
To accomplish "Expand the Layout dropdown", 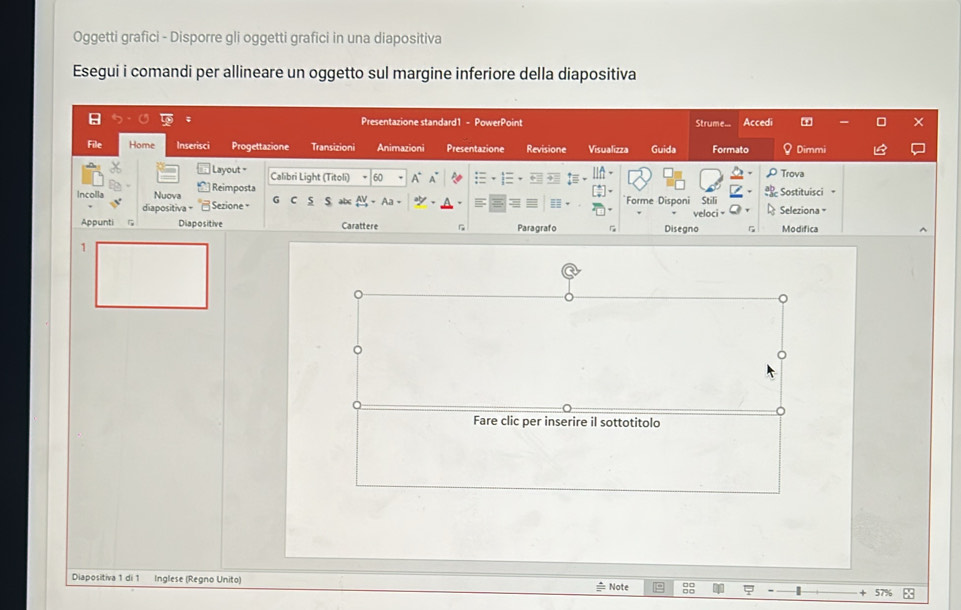I will tap(225, 170).
